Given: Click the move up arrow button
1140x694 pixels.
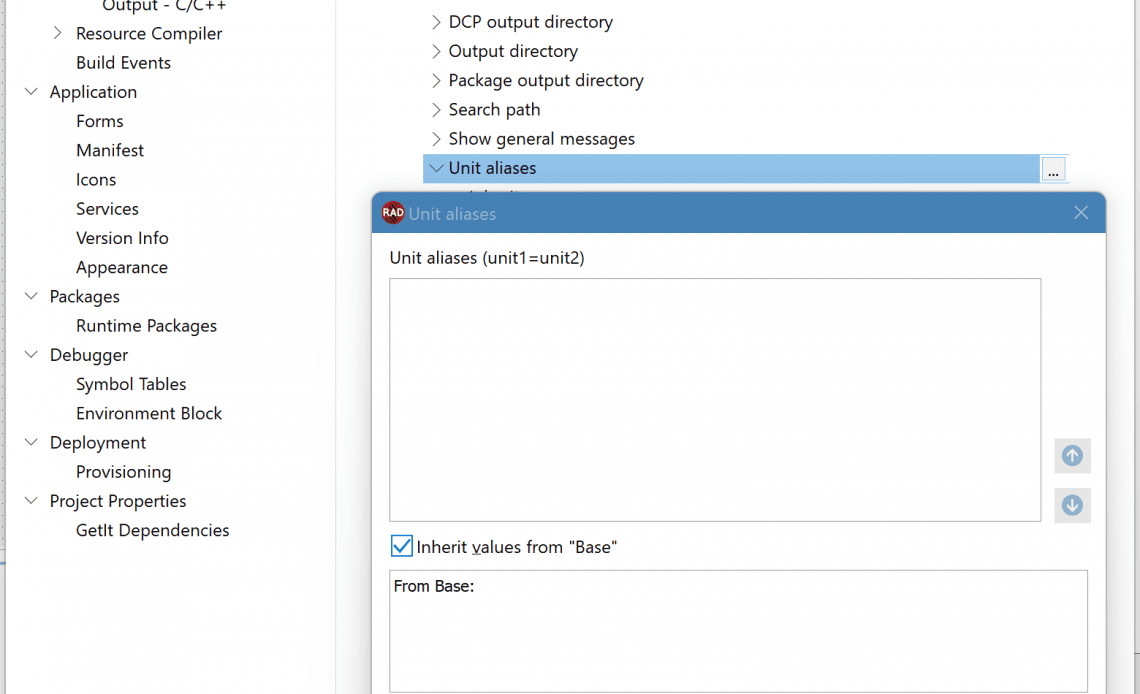Looking at the screenshot, I should point(1072,456).
